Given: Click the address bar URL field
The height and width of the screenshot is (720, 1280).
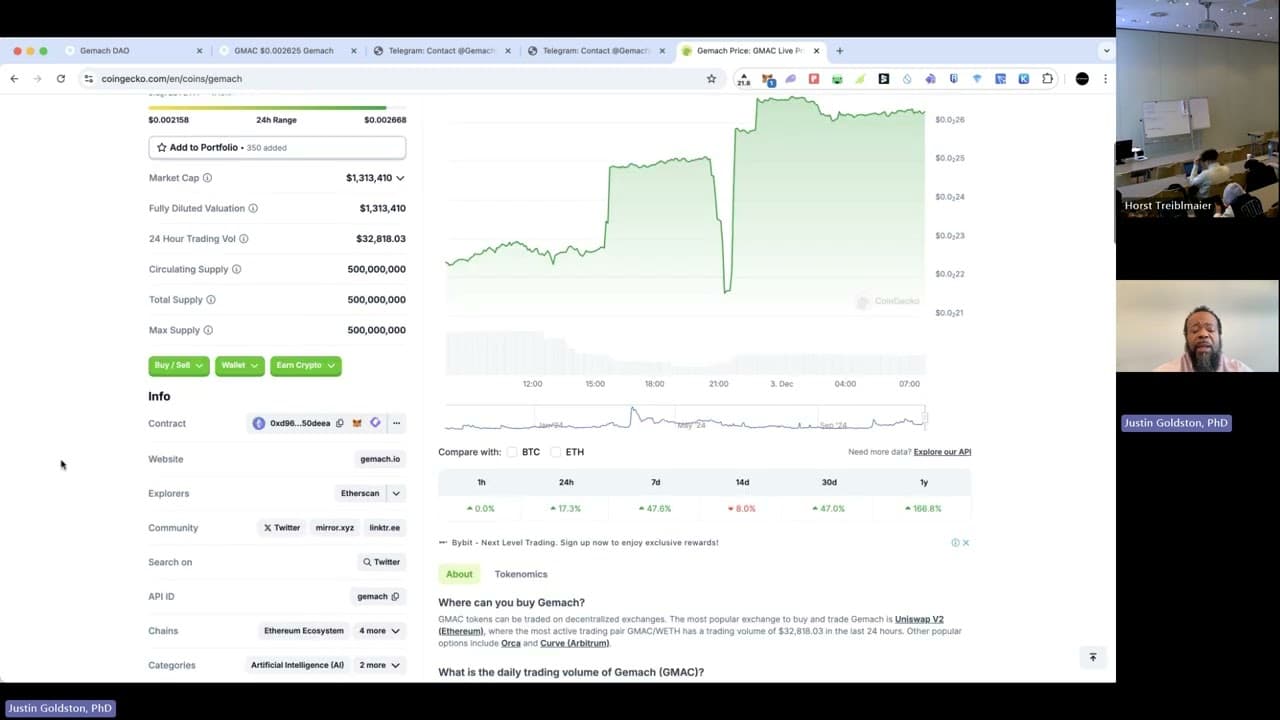Looking at the screenshot, I should (400, 78).
